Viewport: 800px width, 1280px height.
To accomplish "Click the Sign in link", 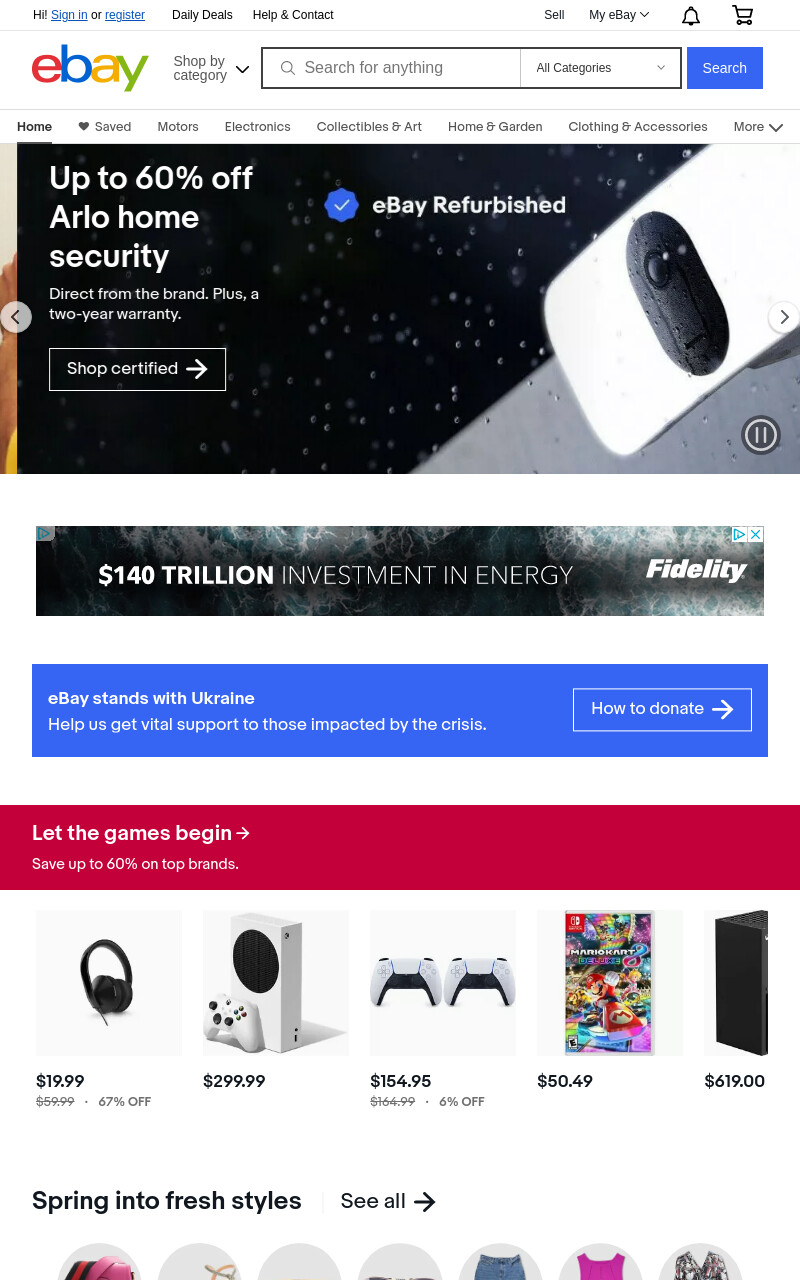I will coord(69,15).
